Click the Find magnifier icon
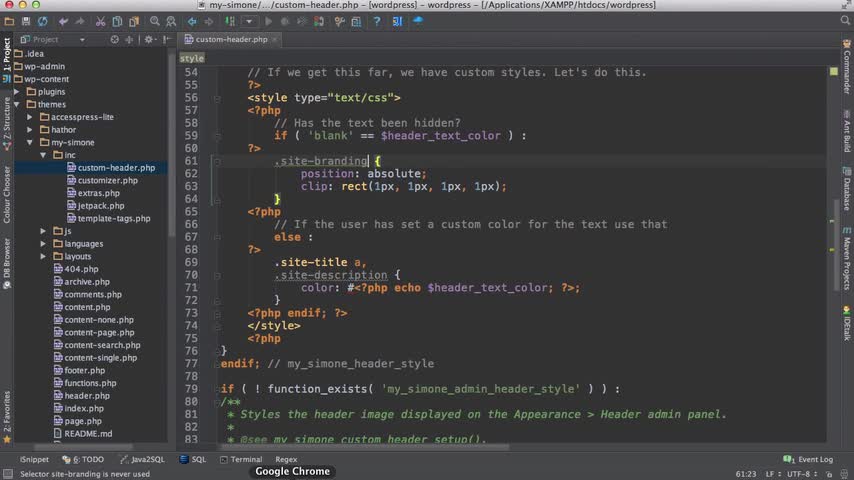854x480 pixels. (154, 21)
